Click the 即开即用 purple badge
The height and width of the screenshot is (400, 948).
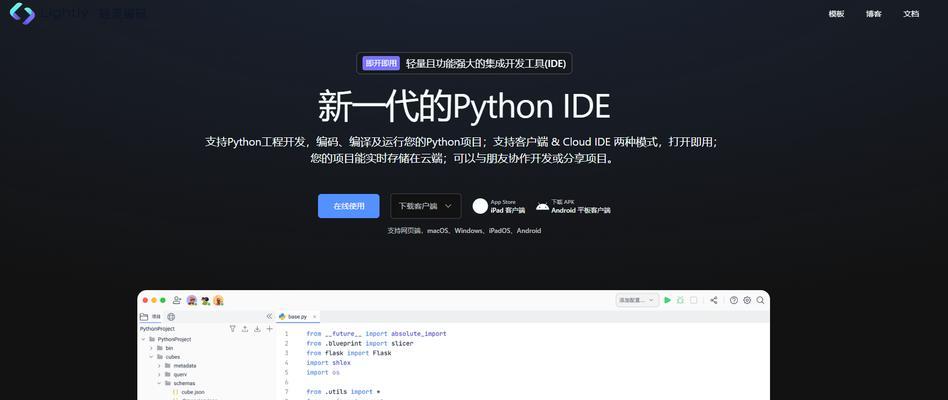tap(381, 63)
